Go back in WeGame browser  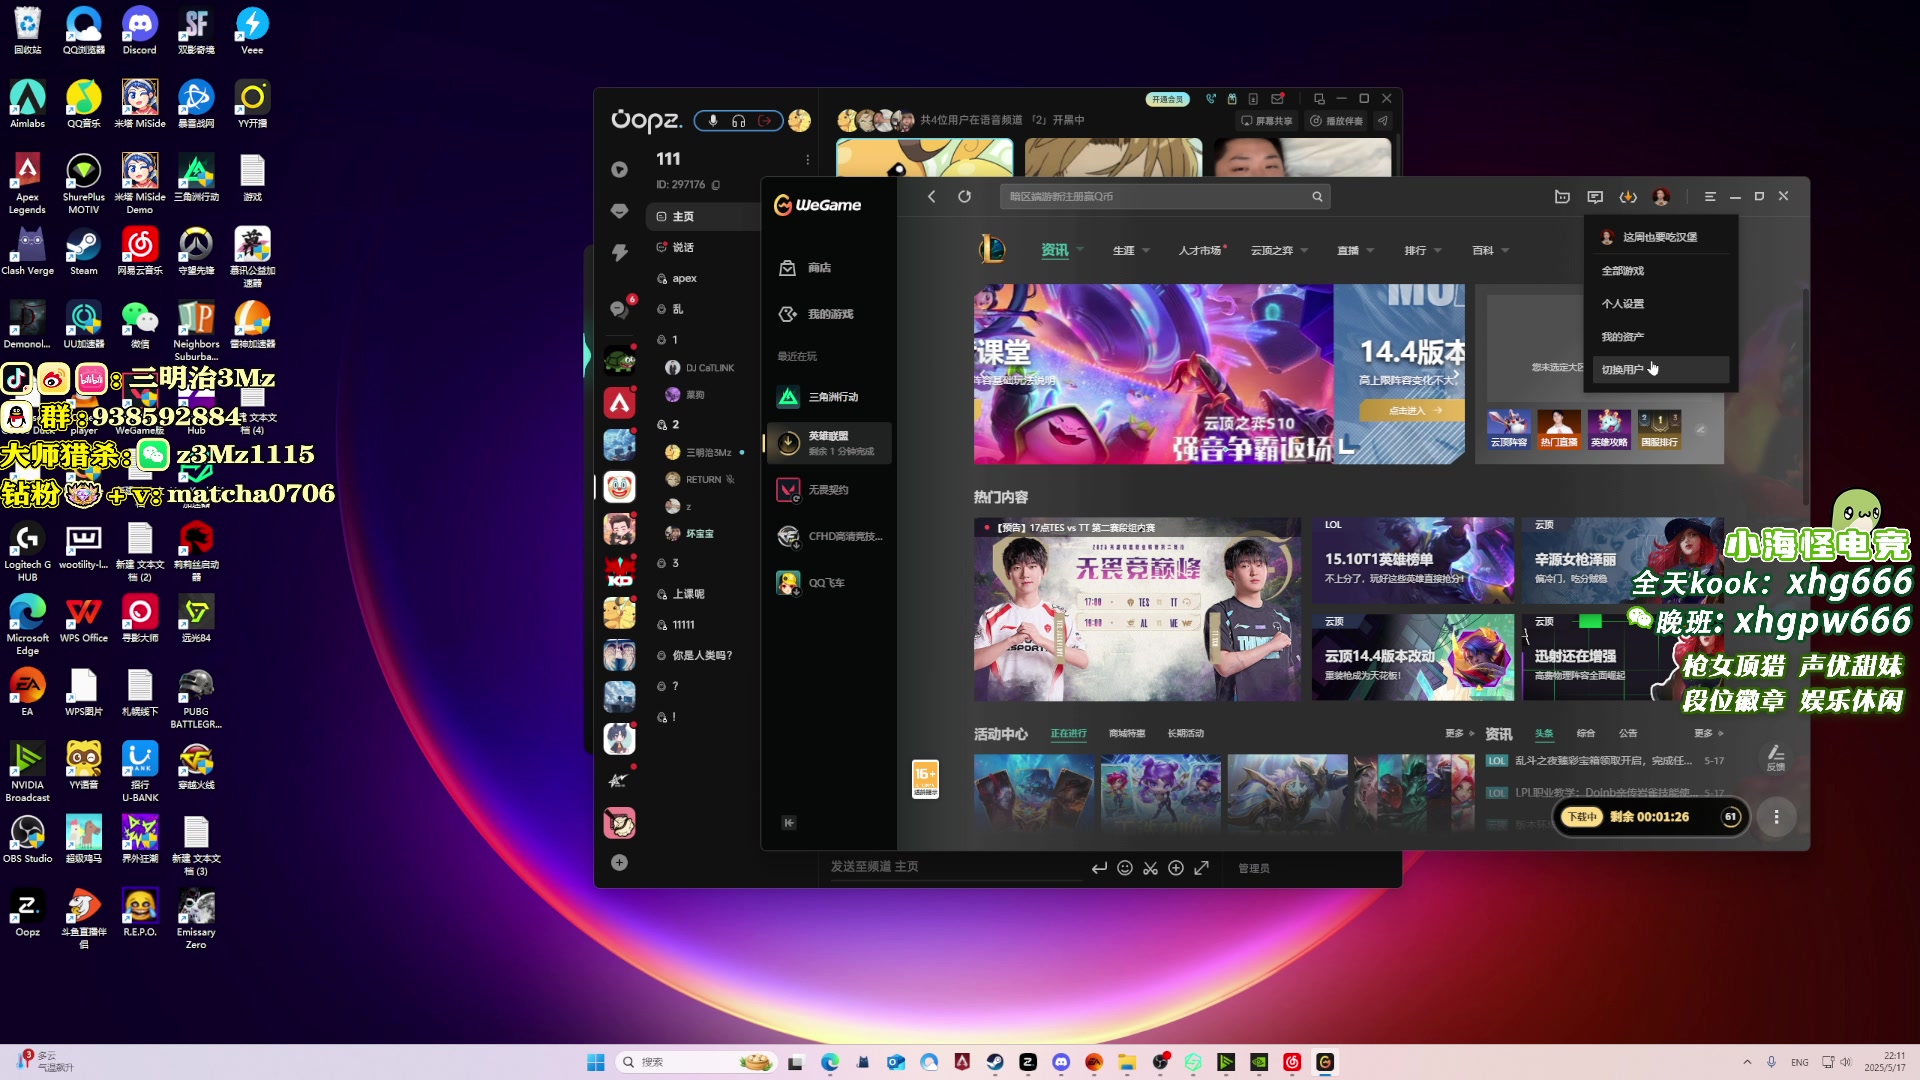click(931, 197)
